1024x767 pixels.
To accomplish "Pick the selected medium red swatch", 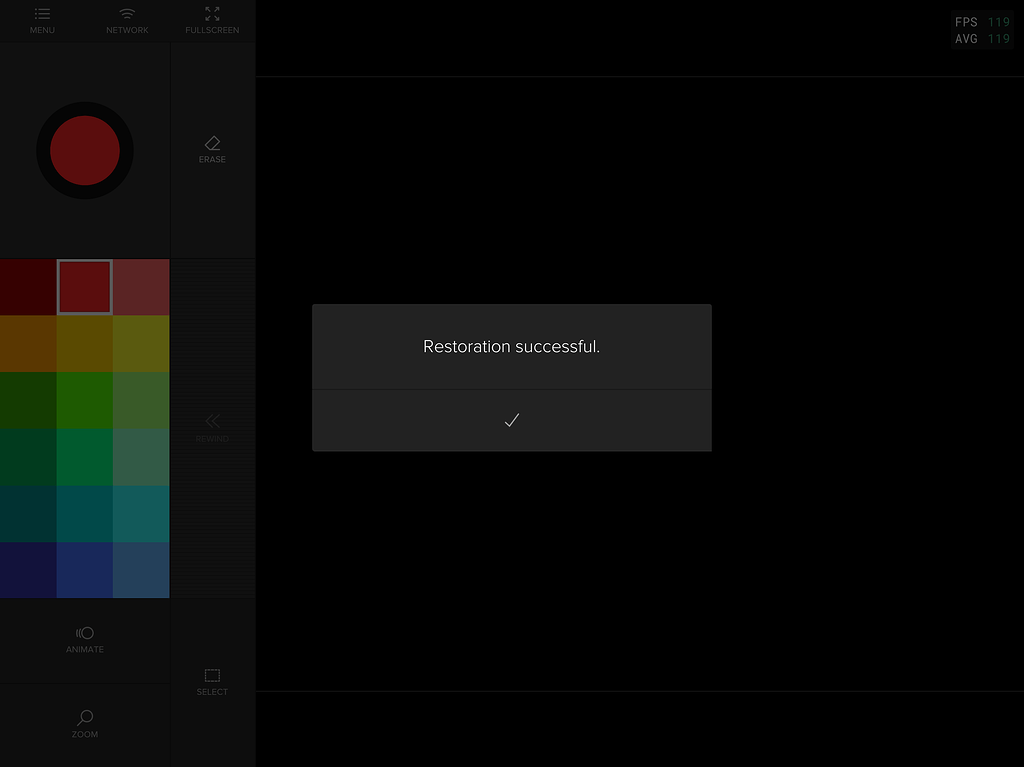I will pos(85,287).
